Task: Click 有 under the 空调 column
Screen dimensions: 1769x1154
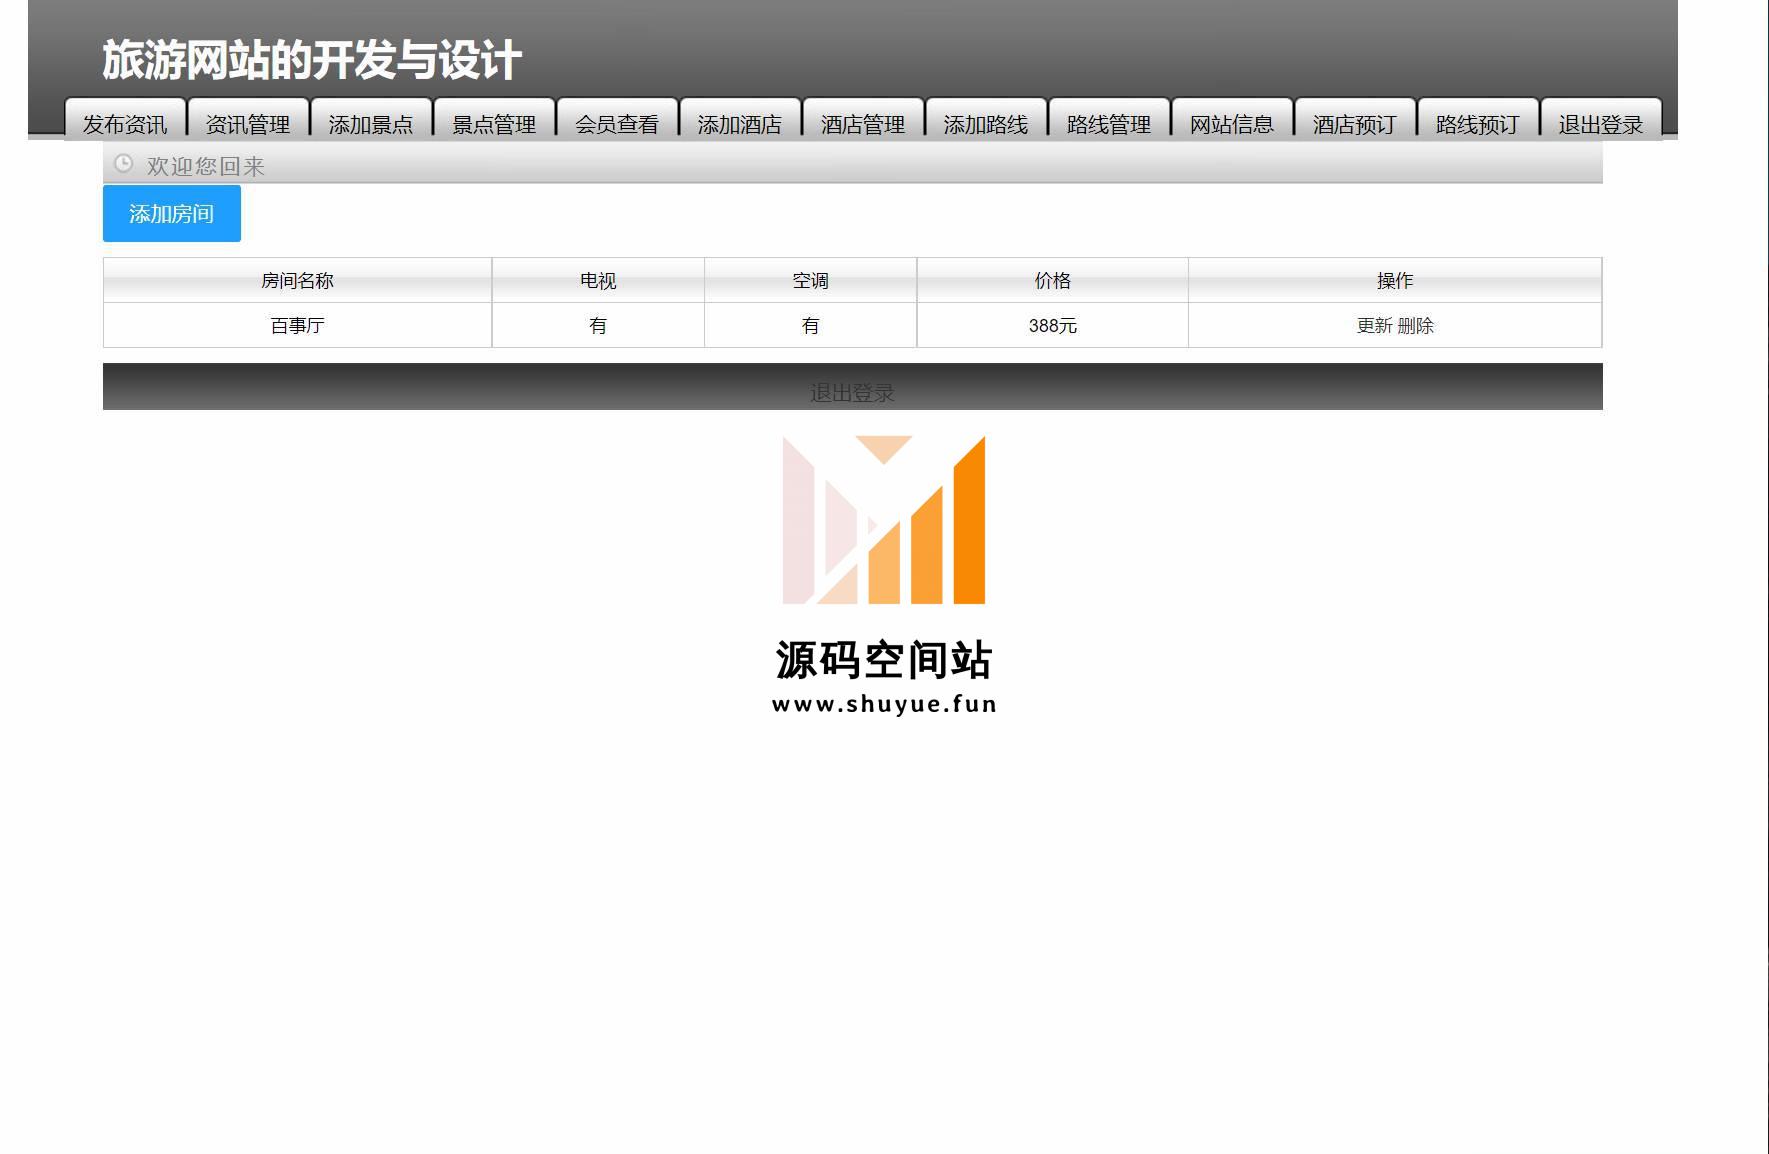Action: (811, 326)
